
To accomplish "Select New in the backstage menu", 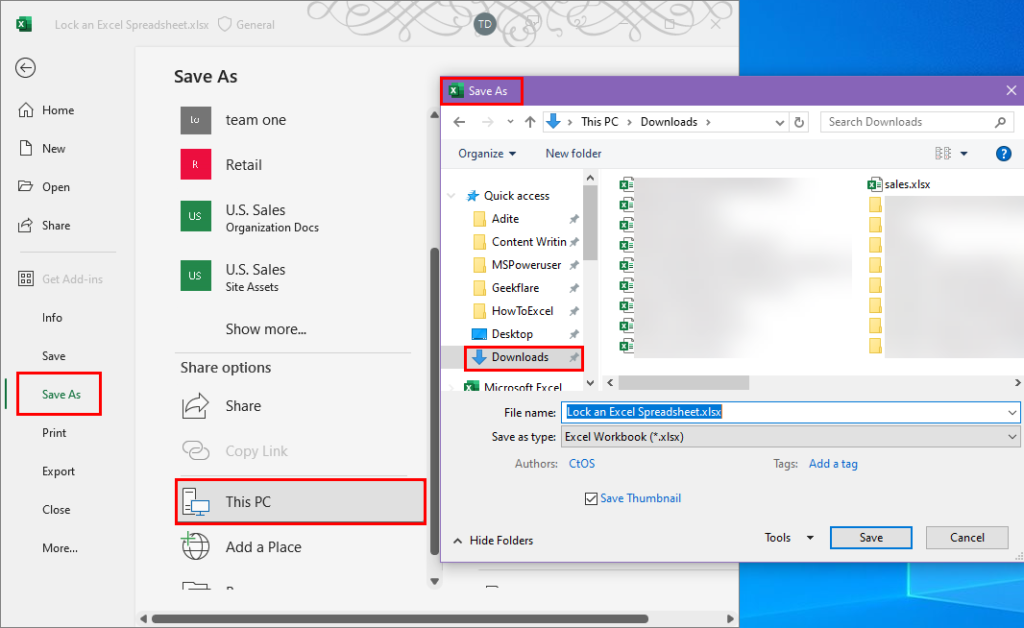I will tap(54, 149).
